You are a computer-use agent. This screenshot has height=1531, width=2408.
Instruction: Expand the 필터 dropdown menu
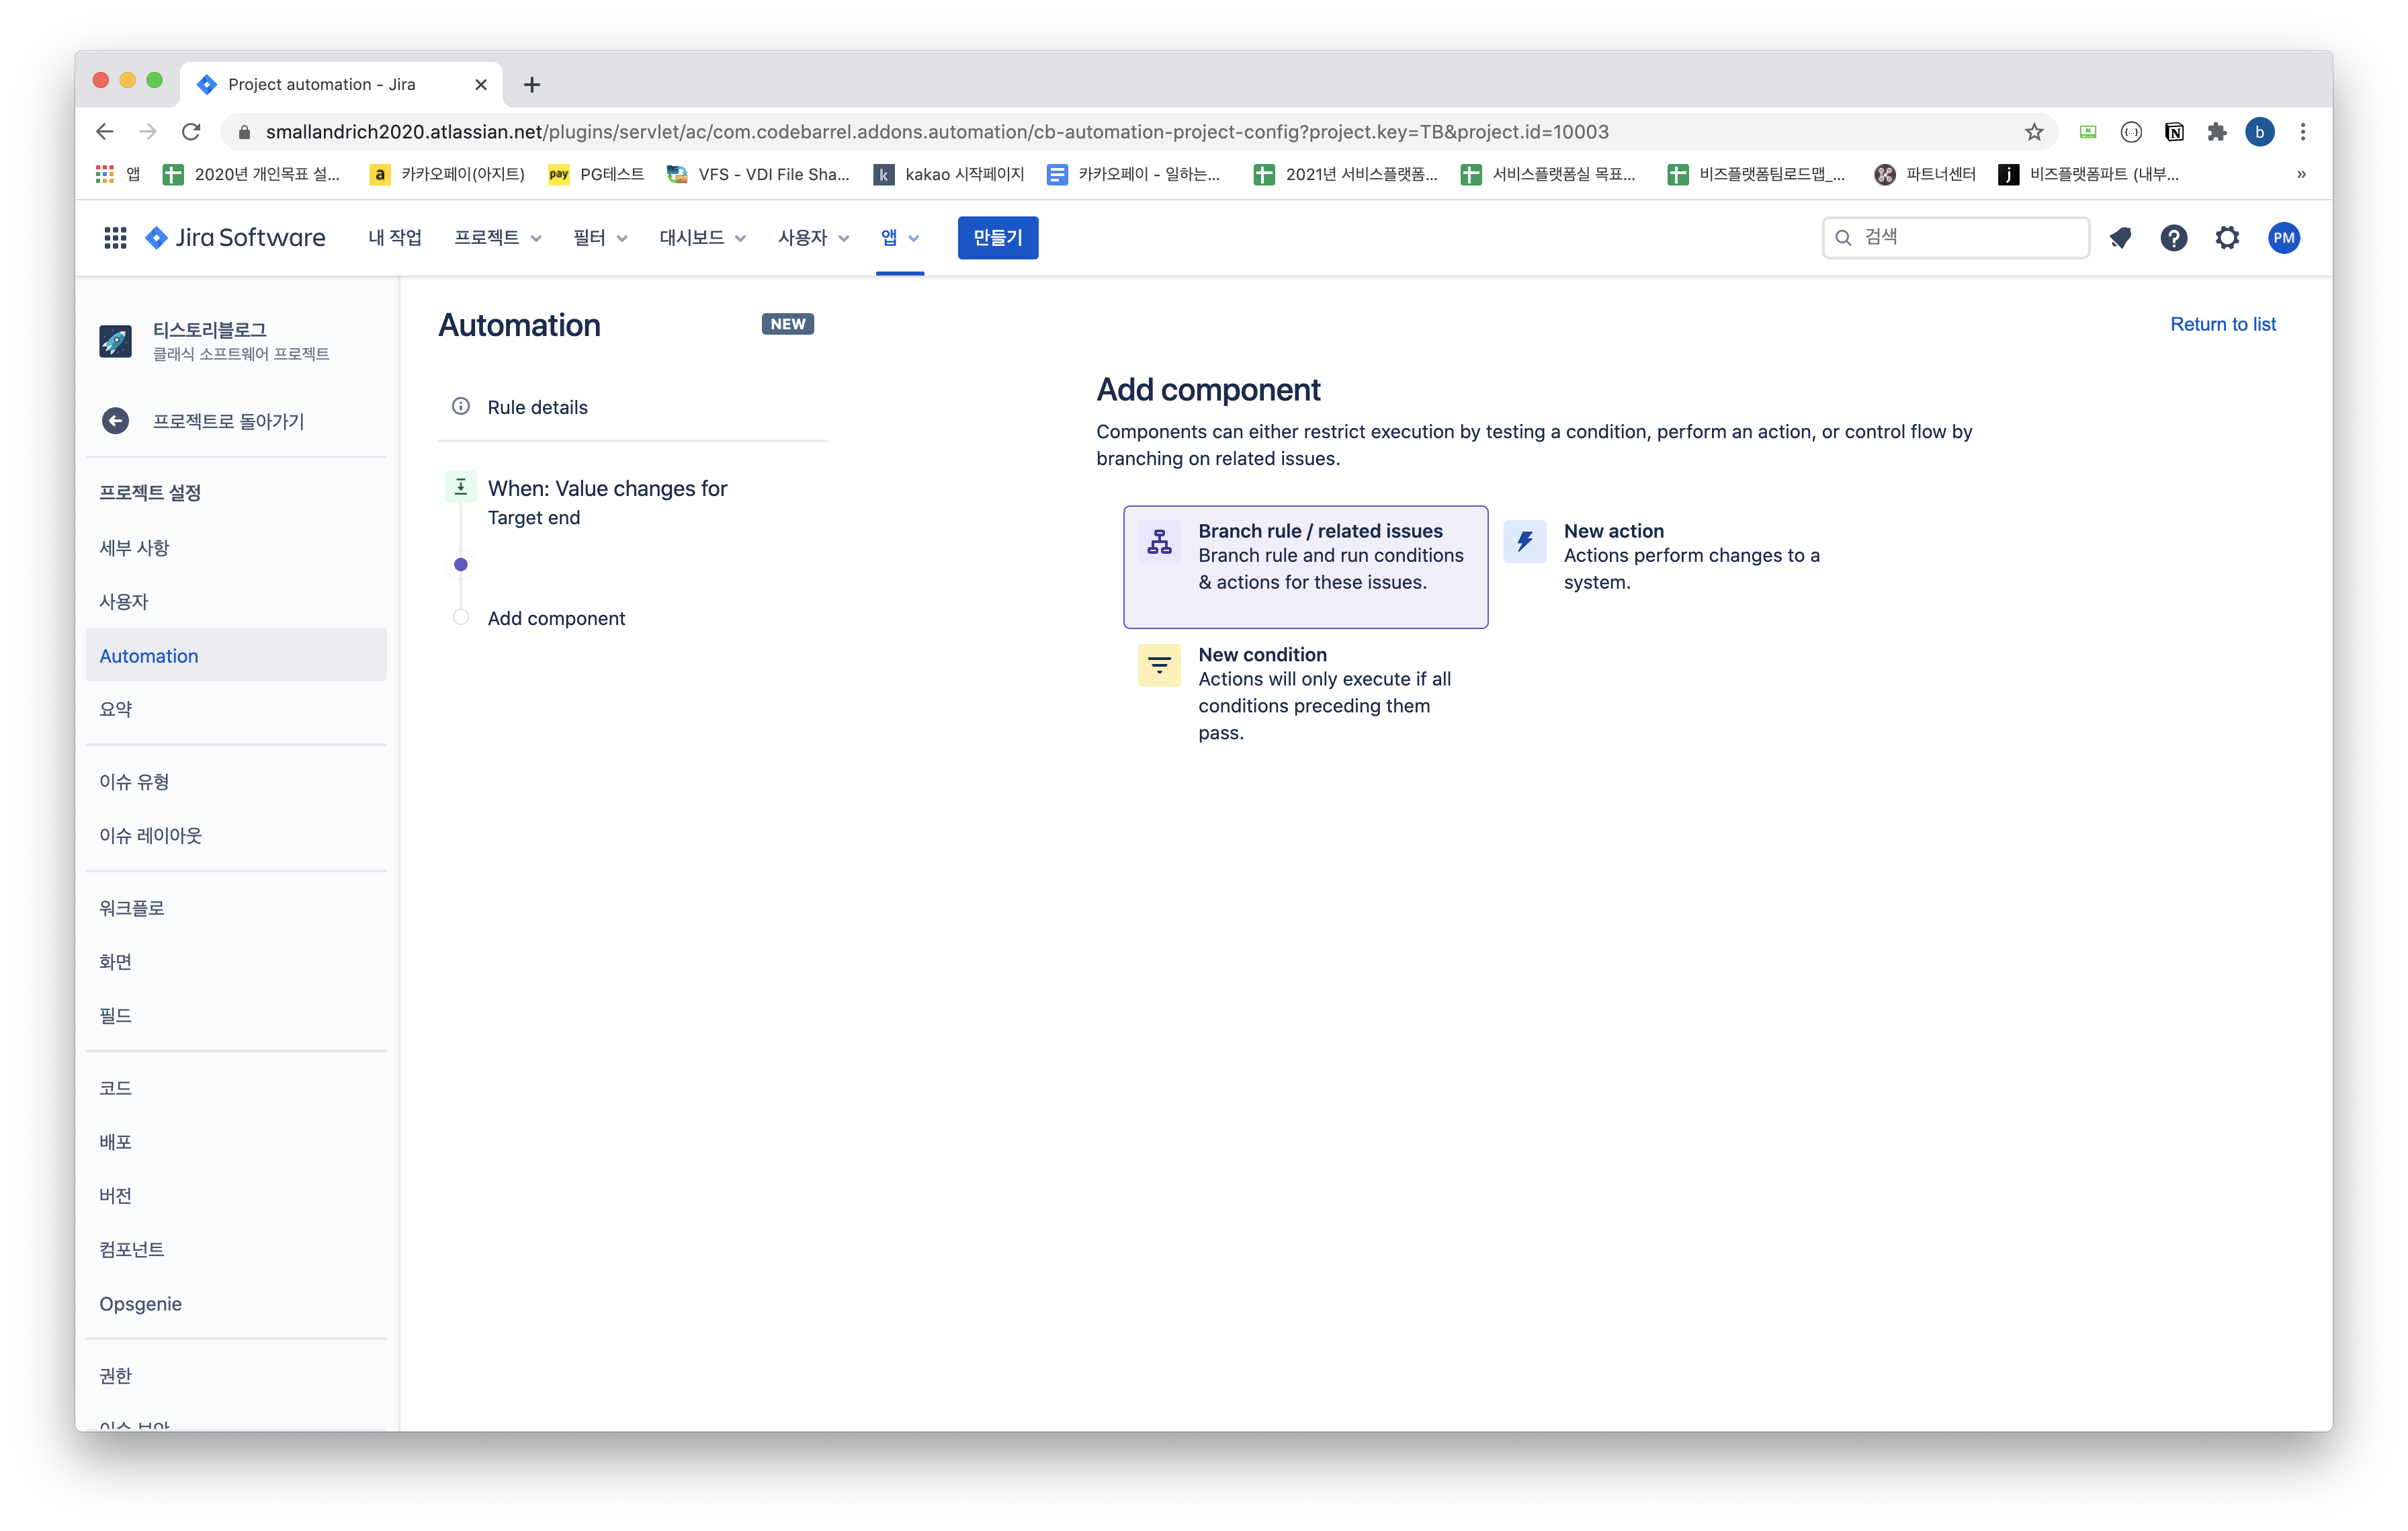point(600,238)
